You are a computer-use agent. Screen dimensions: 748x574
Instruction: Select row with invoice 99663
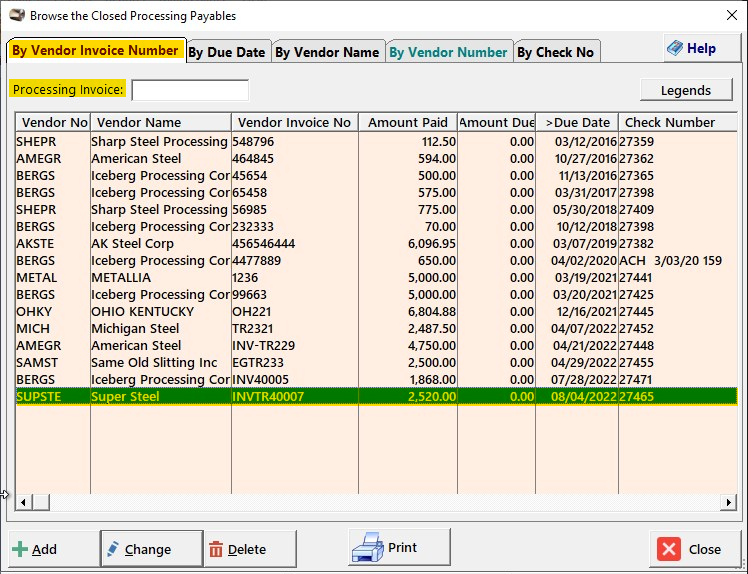[376, 295]
